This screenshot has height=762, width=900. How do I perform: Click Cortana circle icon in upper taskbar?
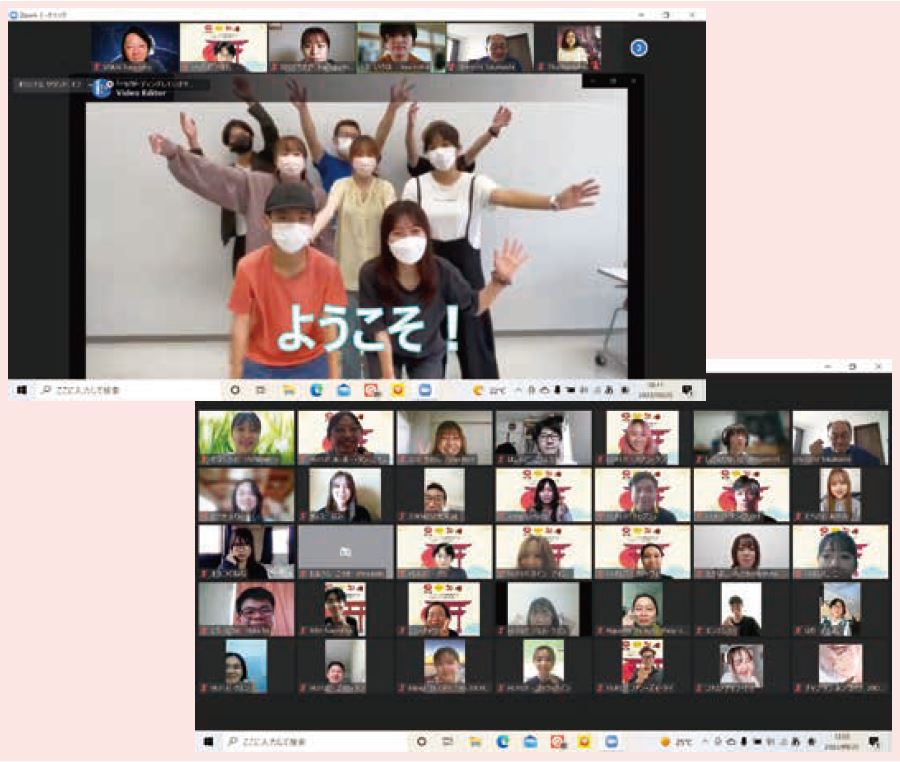[x=235, y=390]
